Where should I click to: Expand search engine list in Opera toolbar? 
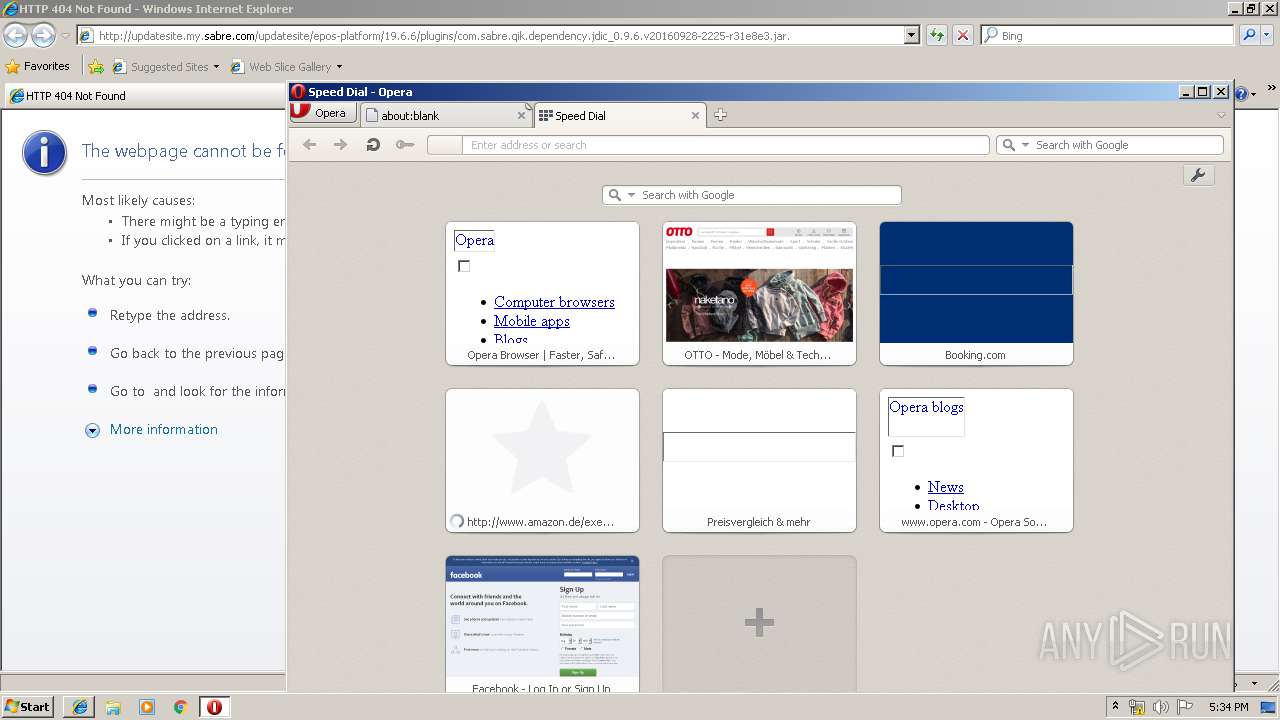coord(1025,145)
